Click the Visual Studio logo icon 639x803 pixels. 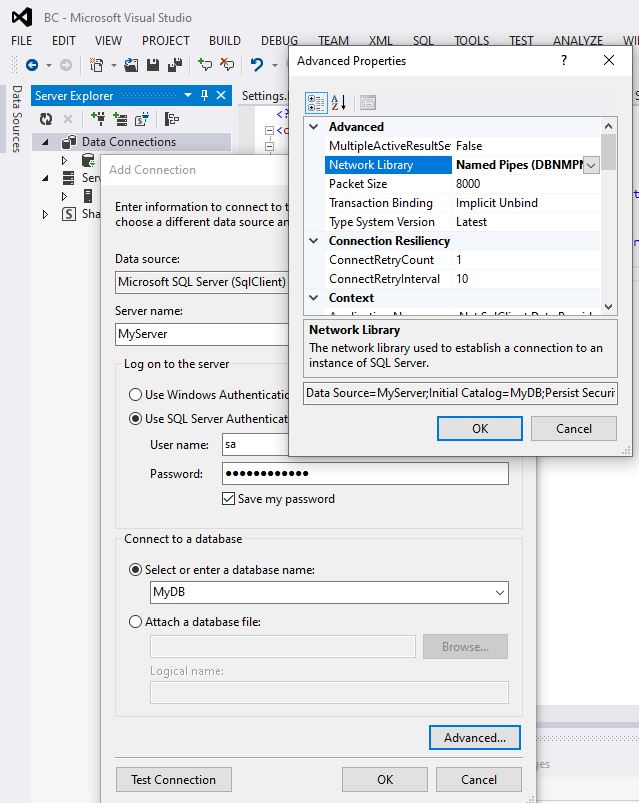point(22,17)
